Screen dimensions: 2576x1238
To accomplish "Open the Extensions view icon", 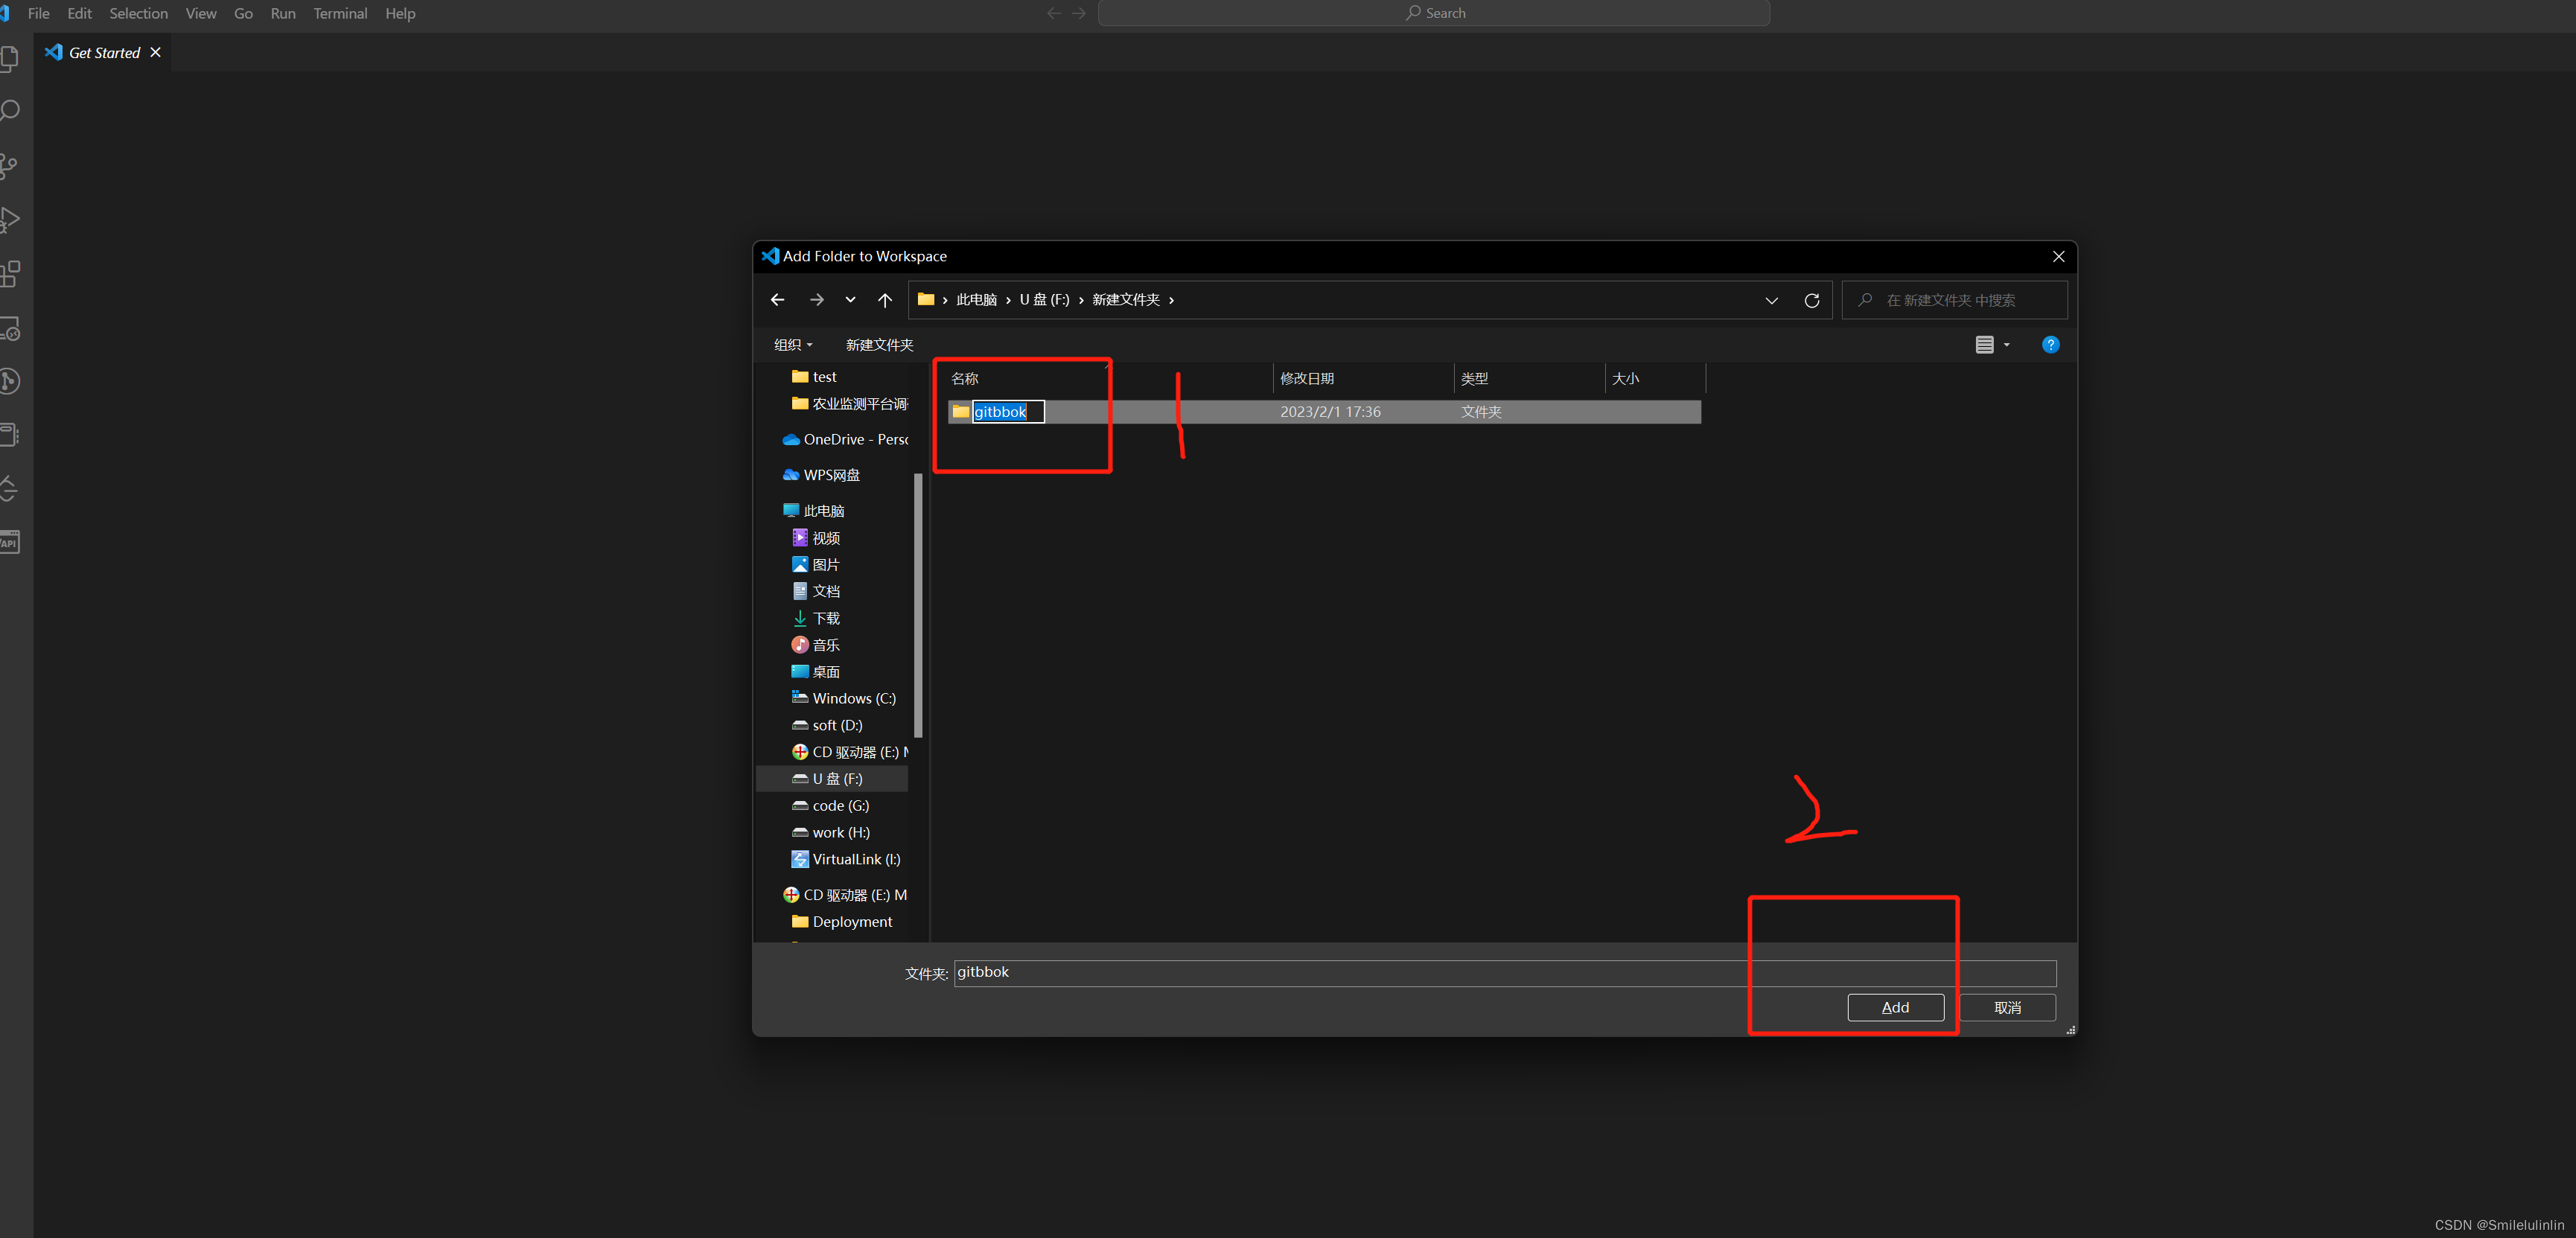I will [x=11, y=273].
